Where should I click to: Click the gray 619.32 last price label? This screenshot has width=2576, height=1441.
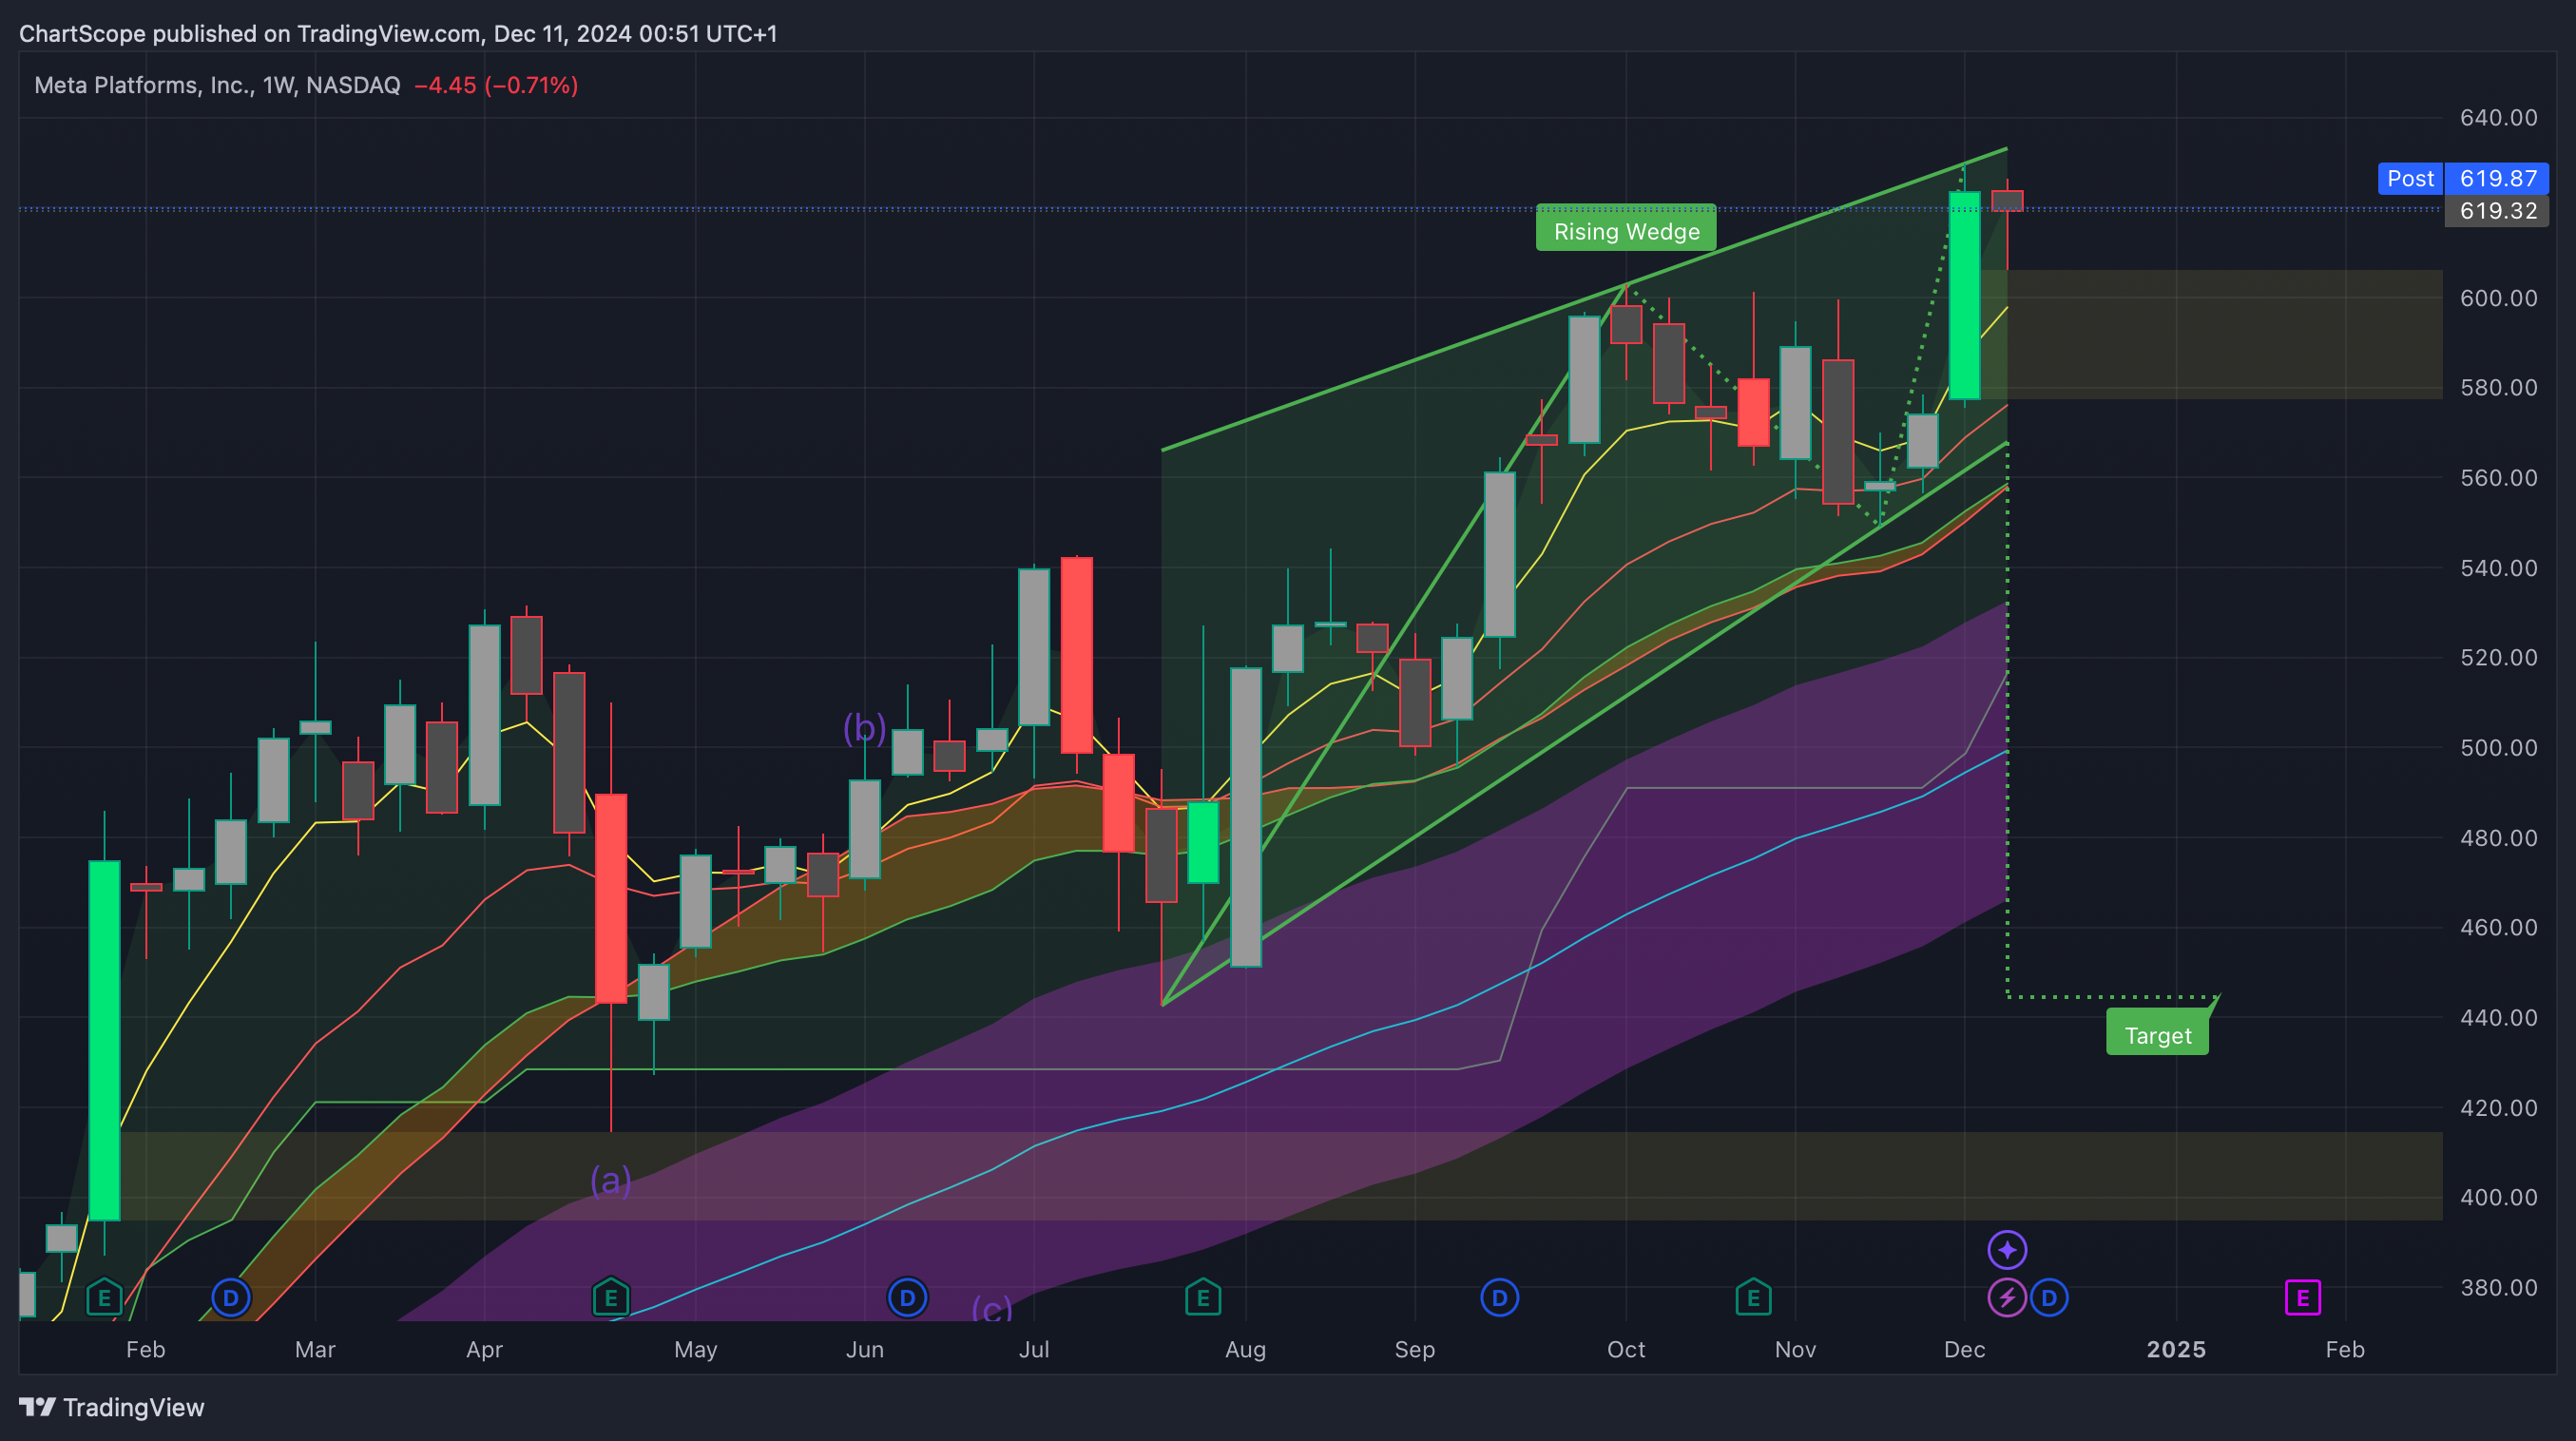pyautogui.click(x=2497, y=211)
